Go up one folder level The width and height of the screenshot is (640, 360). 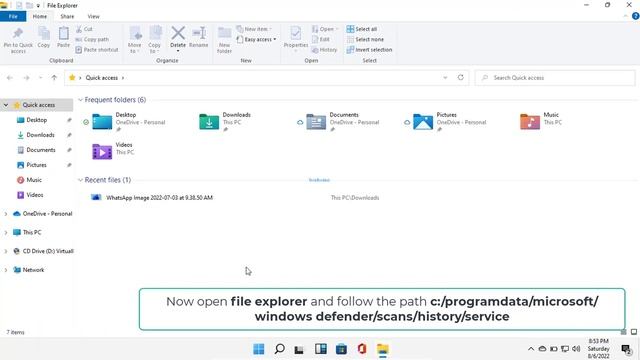[54, 78]
